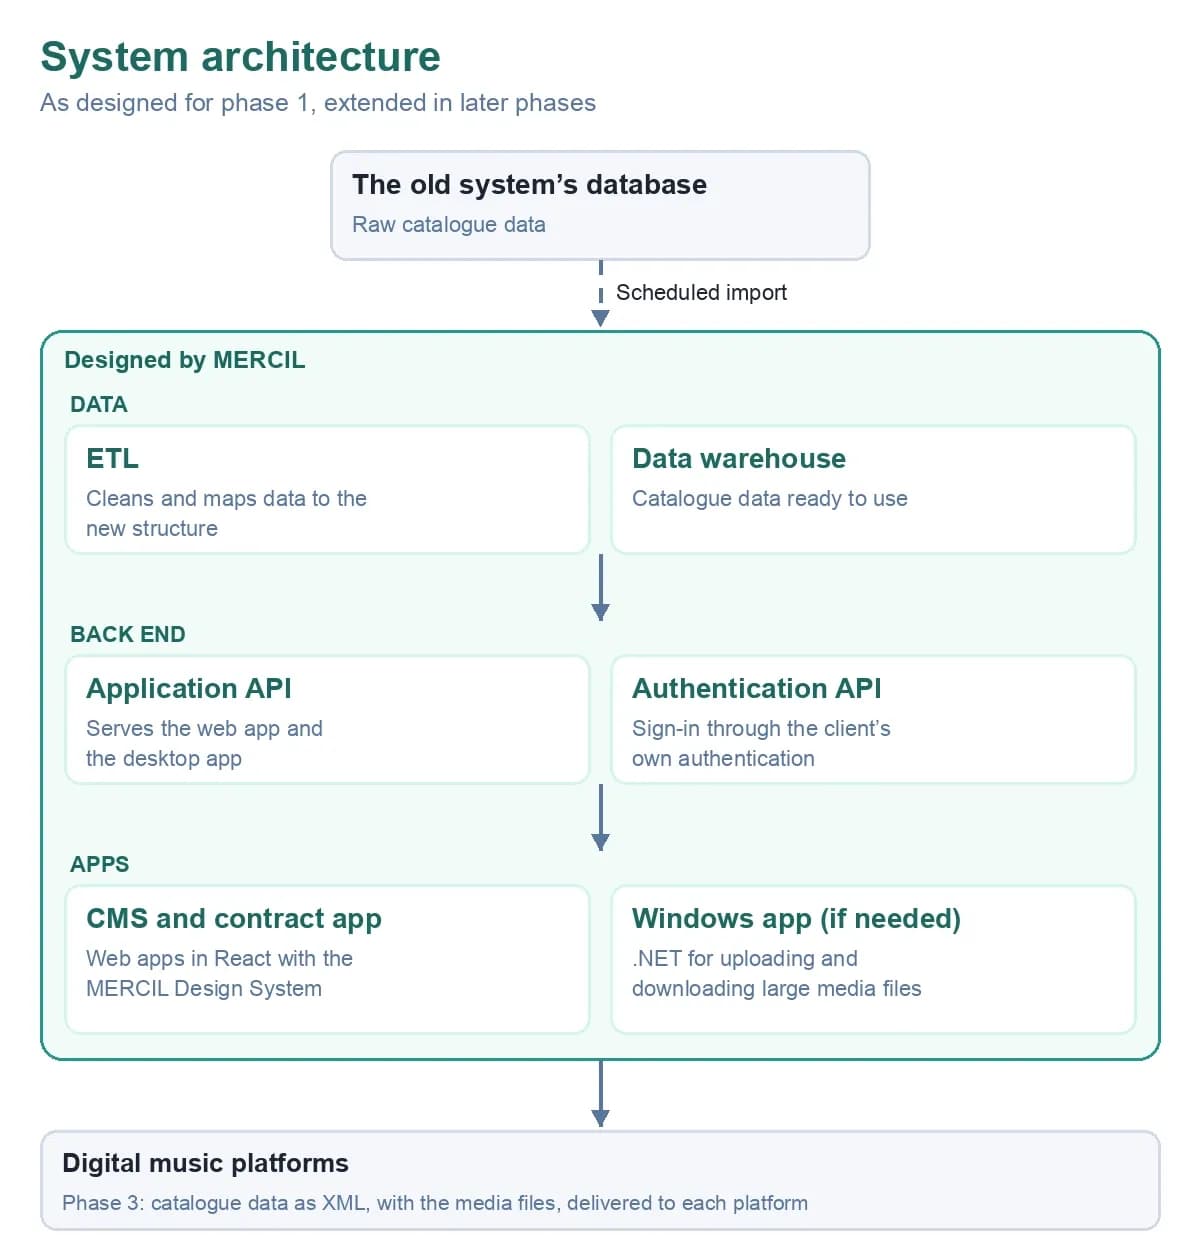The width and height of the screenshot is (1200, 1260).
Task: Select 'Sign-in through the client's' description
Action: [761, 728]
